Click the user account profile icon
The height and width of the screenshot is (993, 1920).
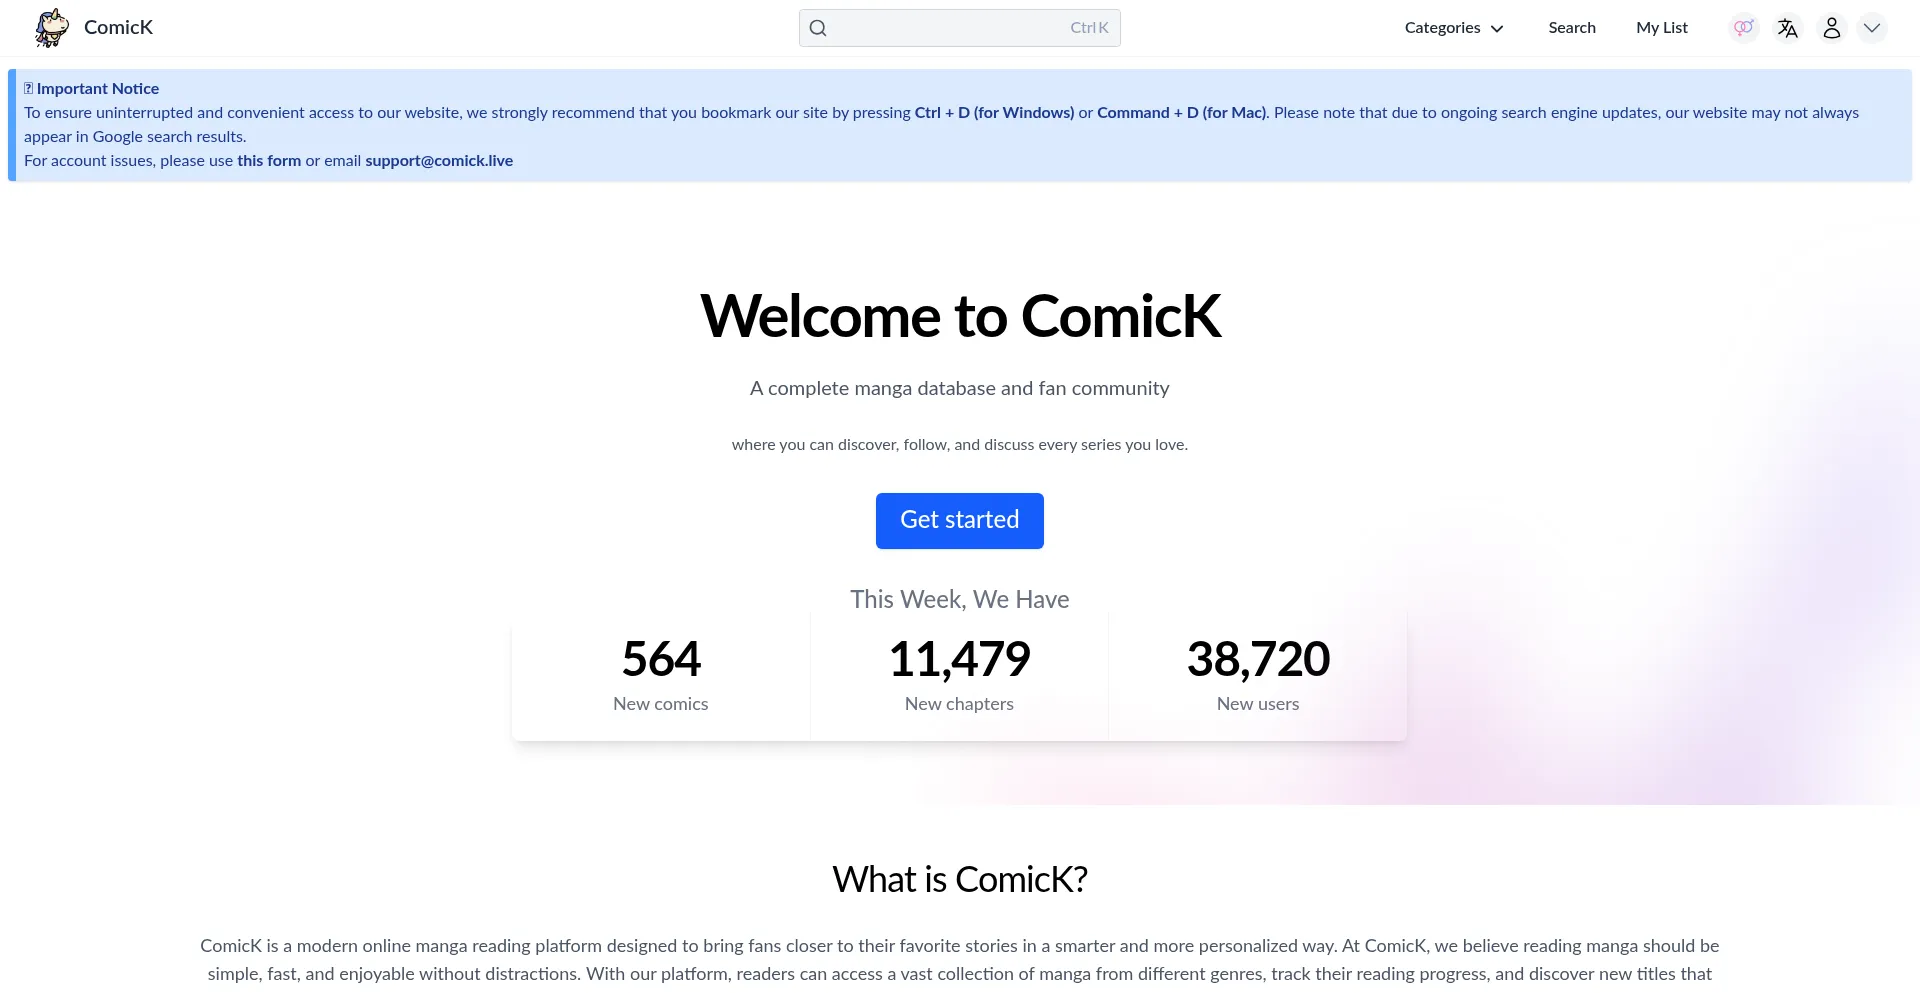[x=1832, y=28]
